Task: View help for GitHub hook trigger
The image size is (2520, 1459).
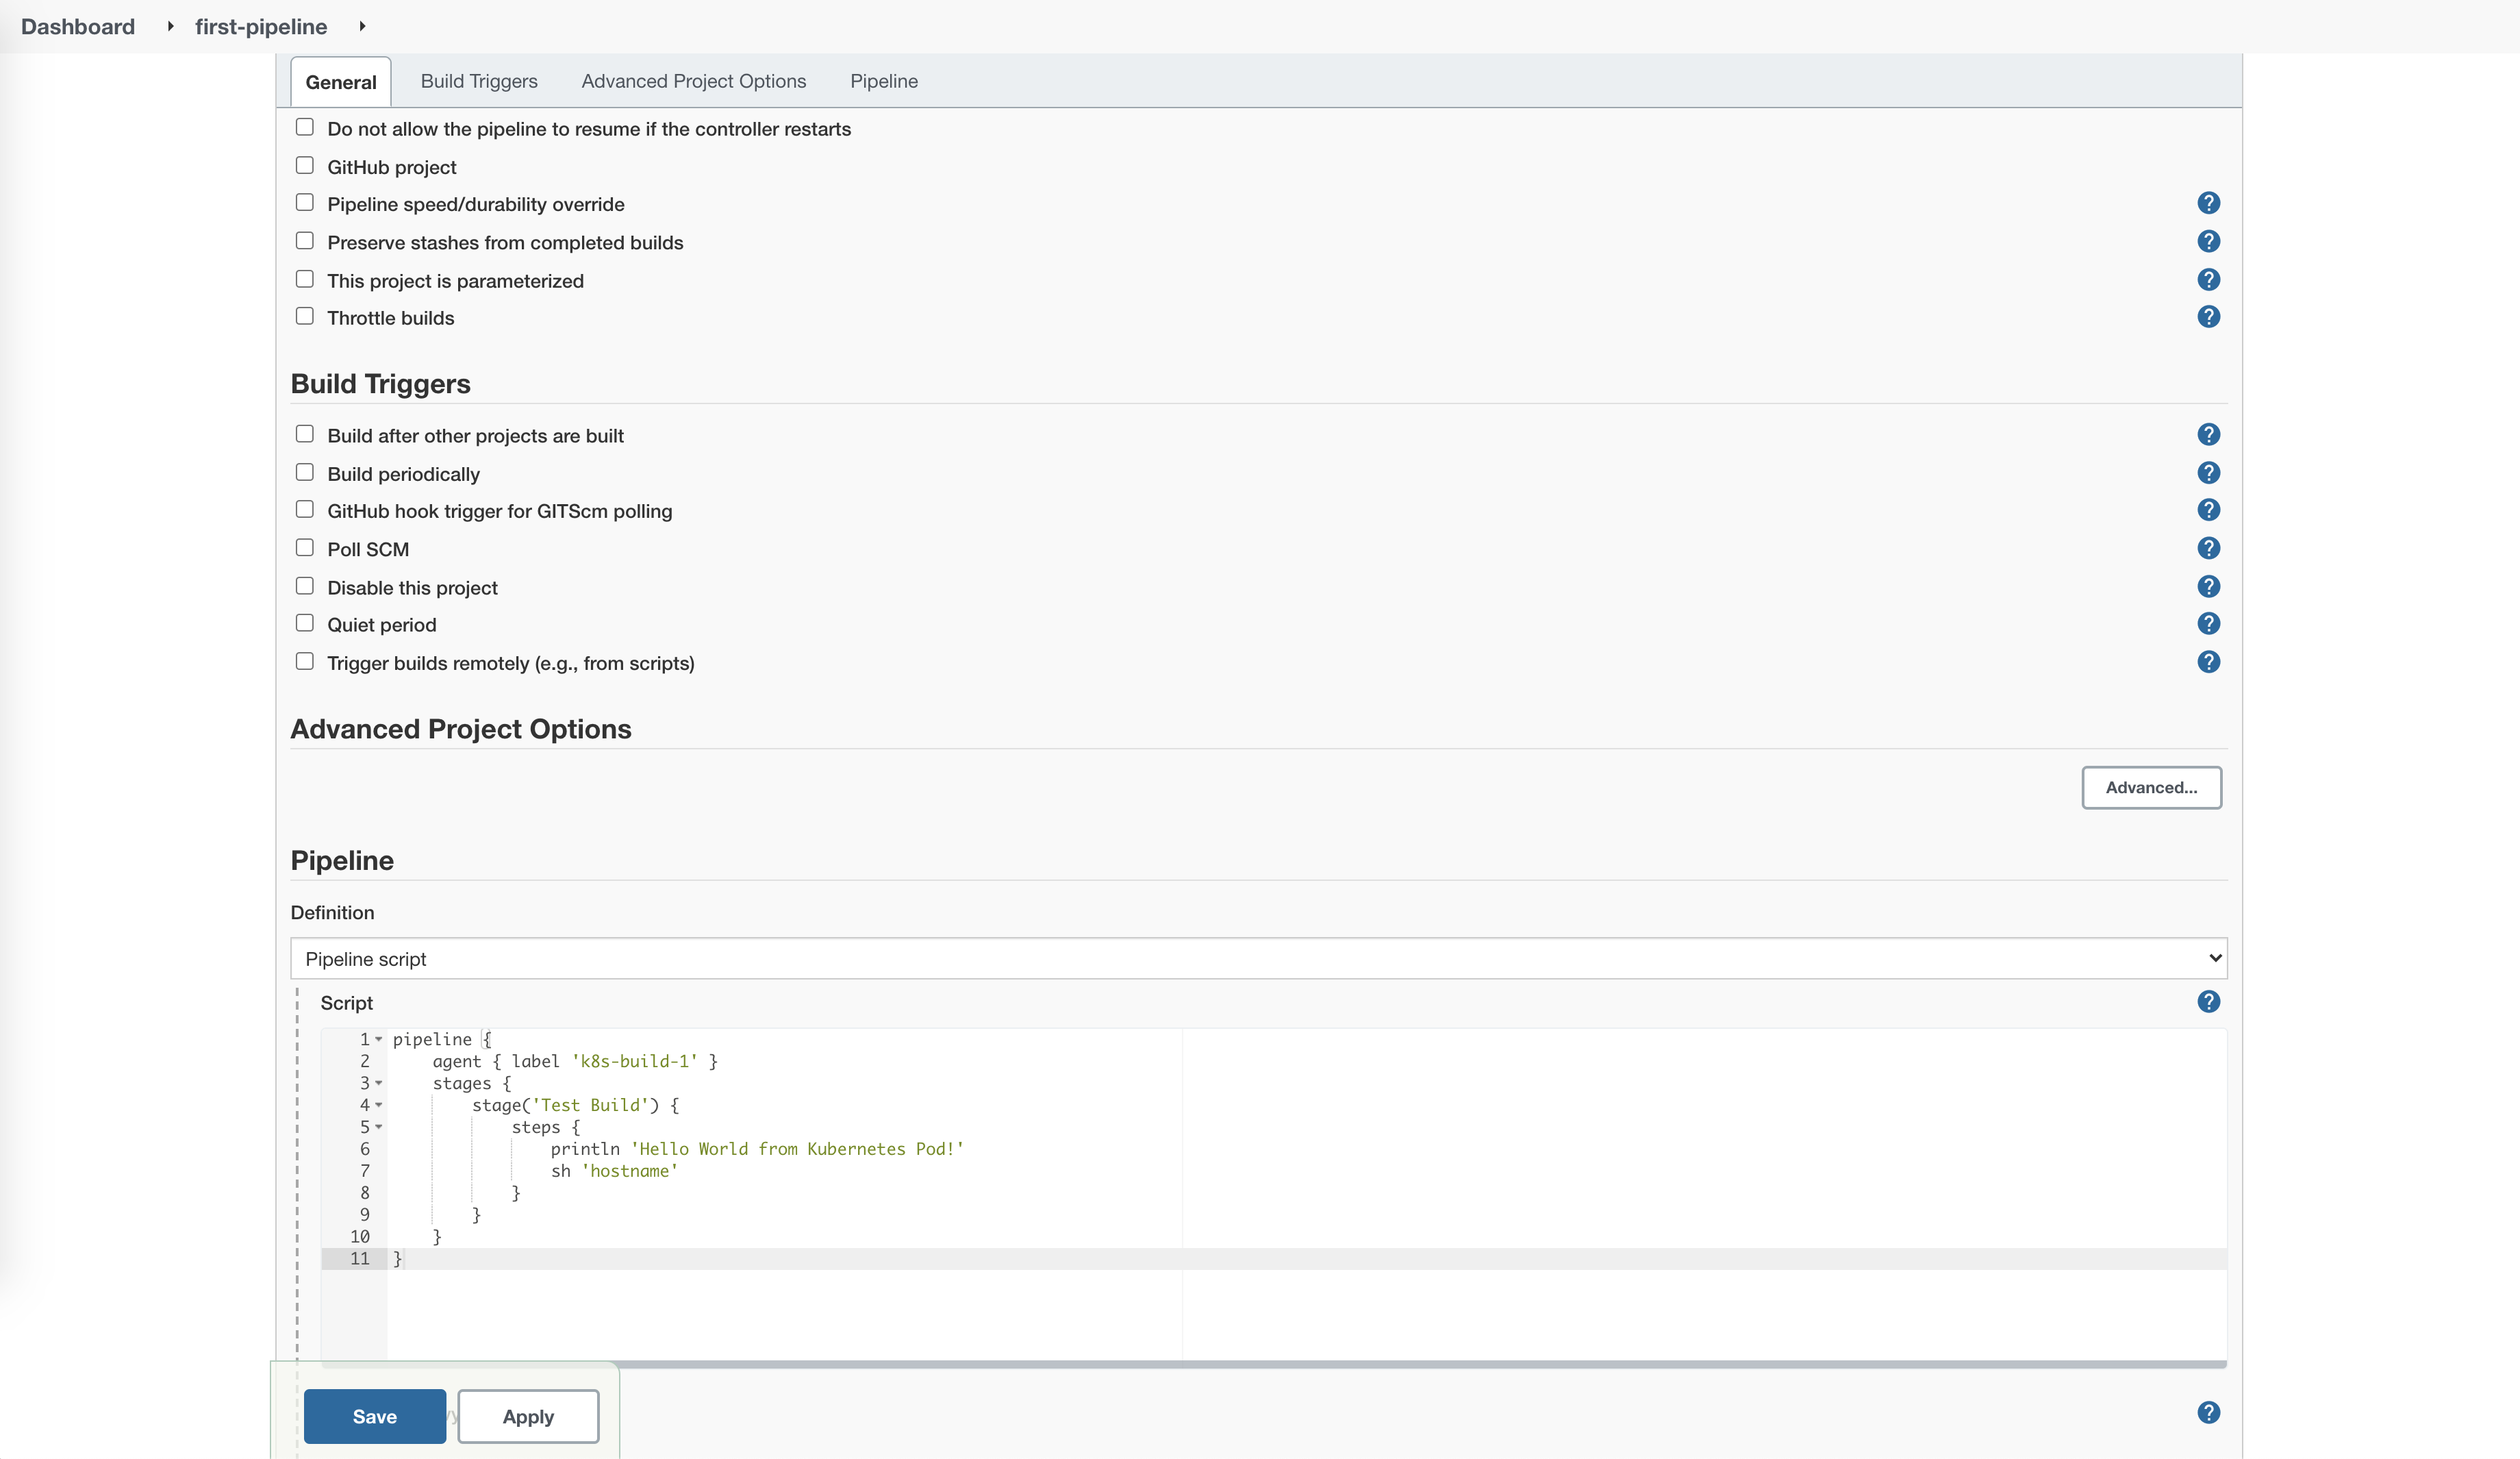Action: [2209, 509]
